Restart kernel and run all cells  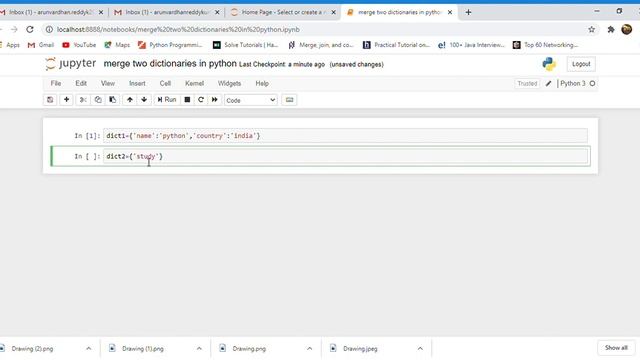214,100
